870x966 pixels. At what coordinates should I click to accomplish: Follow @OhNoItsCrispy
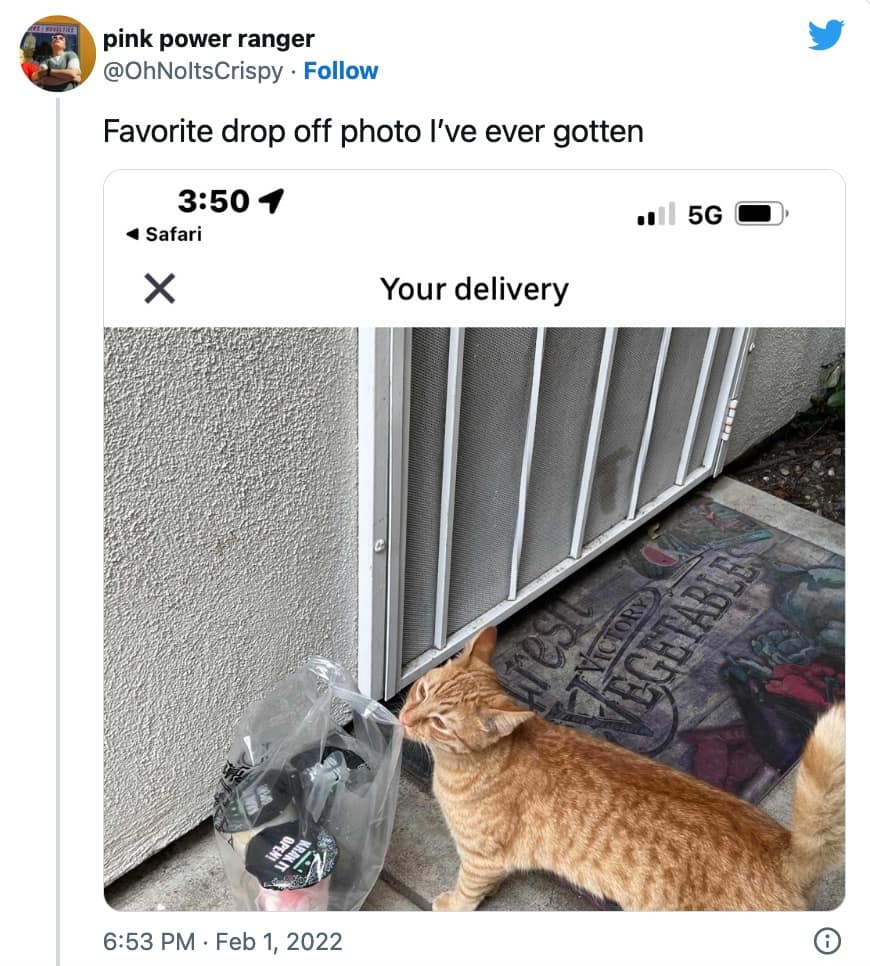341,71
